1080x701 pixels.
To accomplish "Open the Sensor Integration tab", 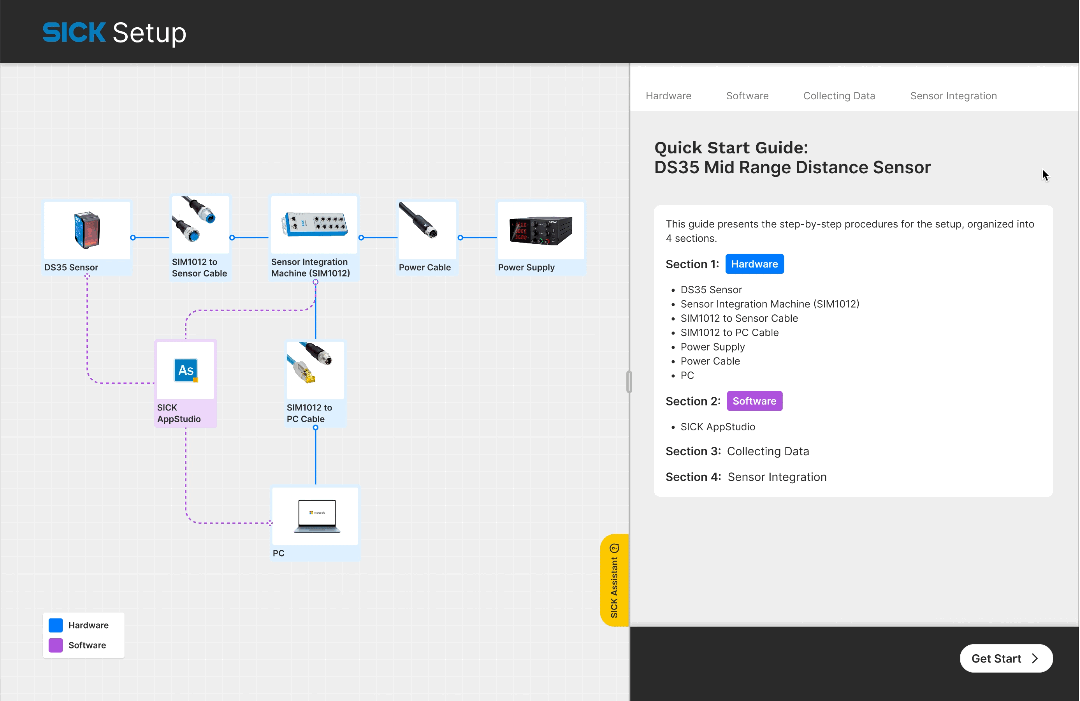I will pyautogui.click(x=953, y=96).
